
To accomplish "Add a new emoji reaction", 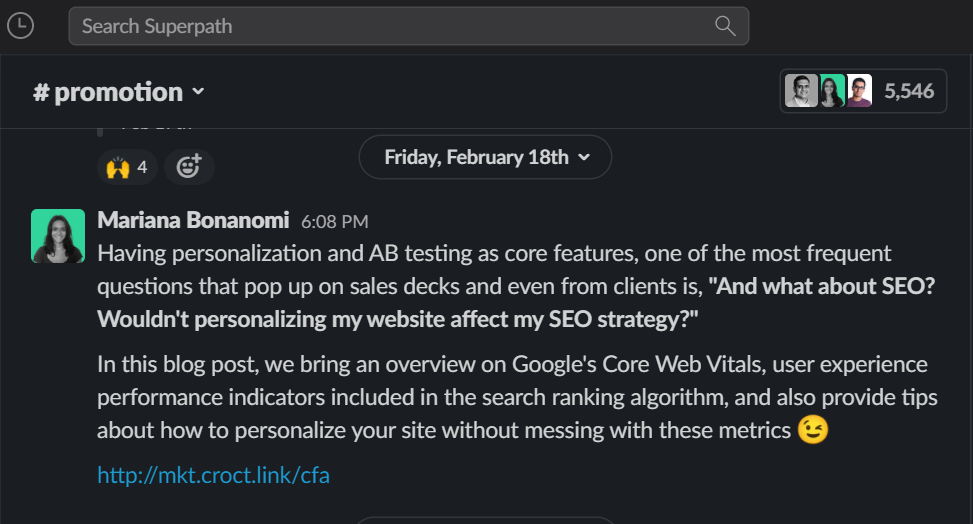I will pyautogui.click(x=189, y=167).
